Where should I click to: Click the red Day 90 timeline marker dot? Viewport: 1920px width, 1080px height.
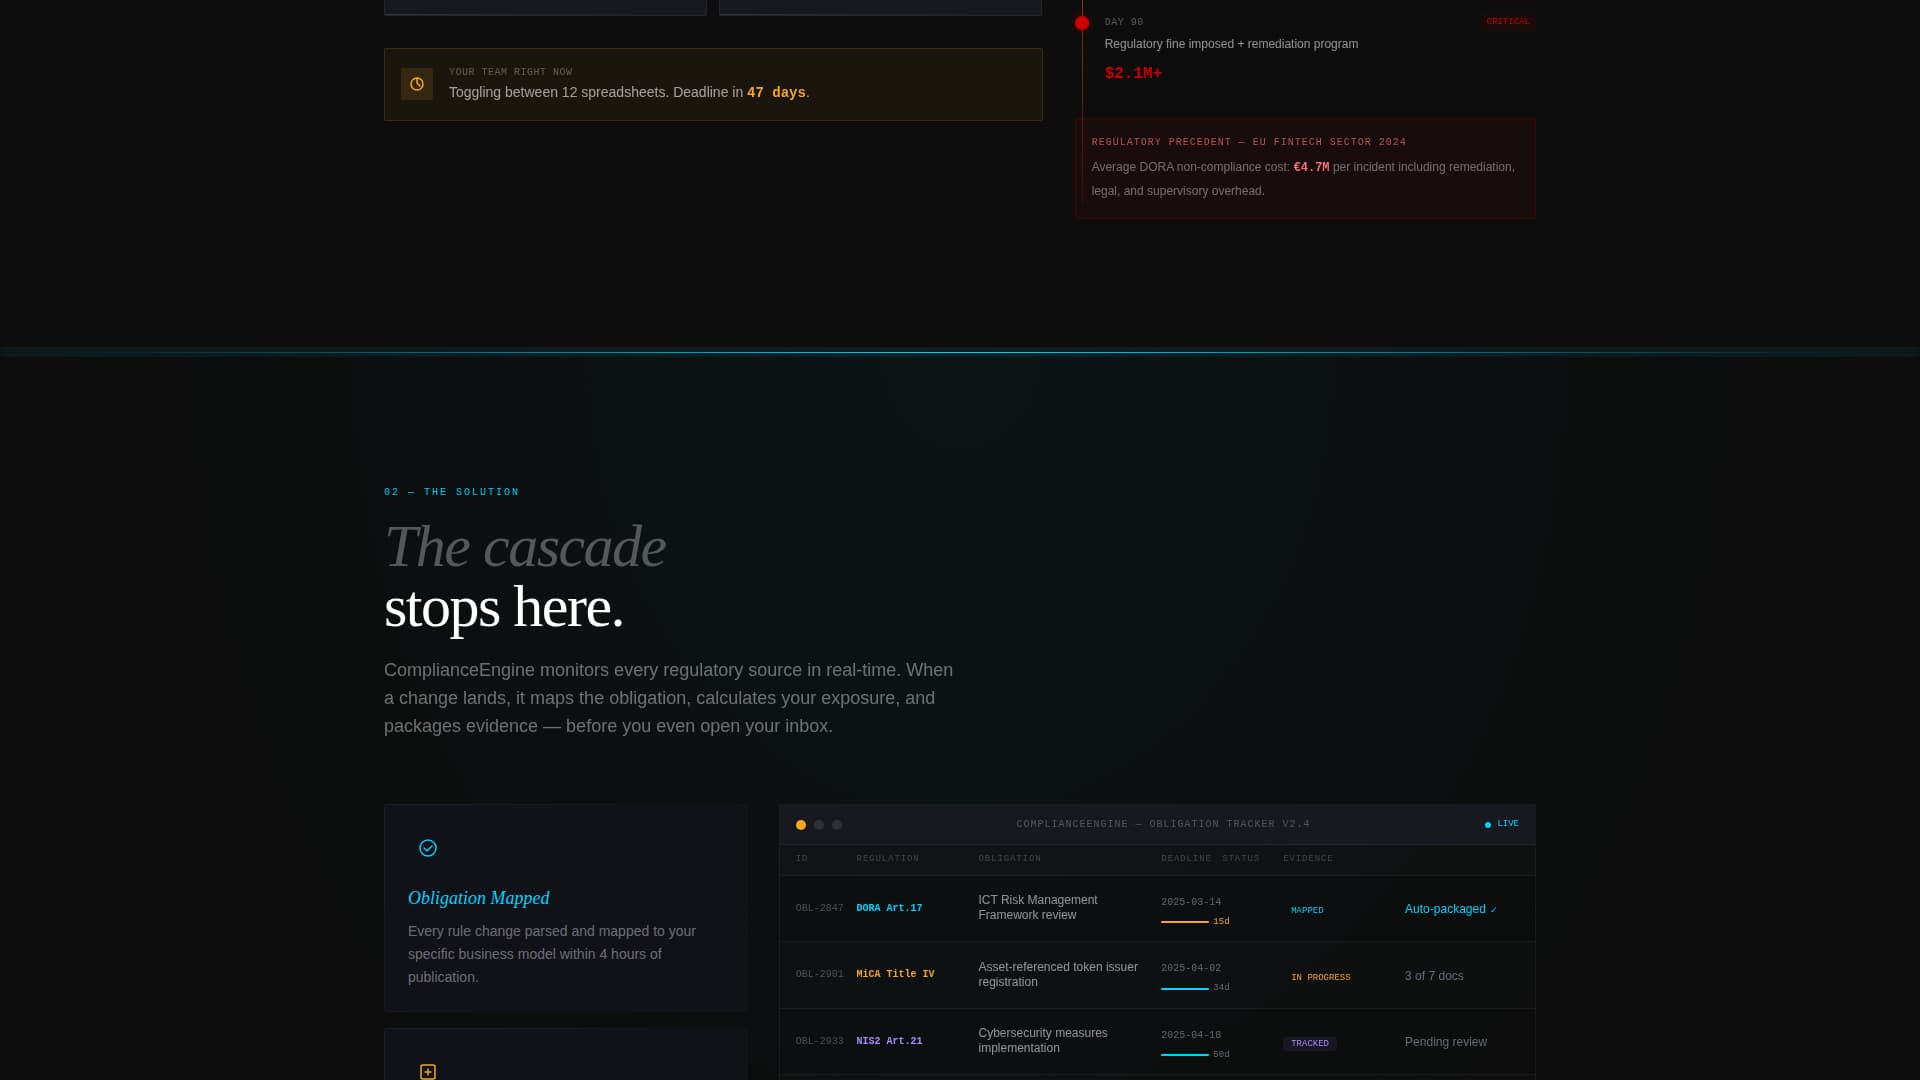pos(1082,23)
